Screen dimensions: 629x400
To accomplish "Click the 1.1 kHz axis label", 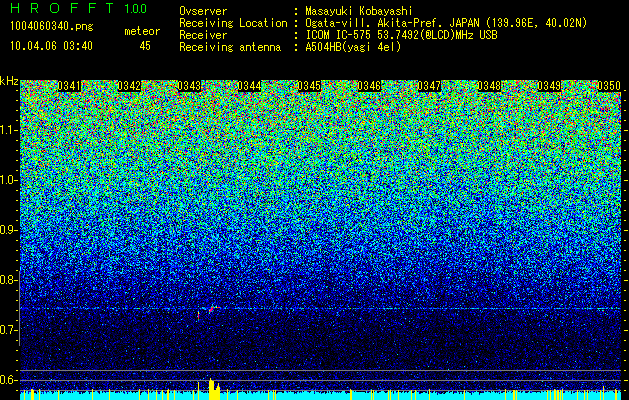I will tap(8, 130).
